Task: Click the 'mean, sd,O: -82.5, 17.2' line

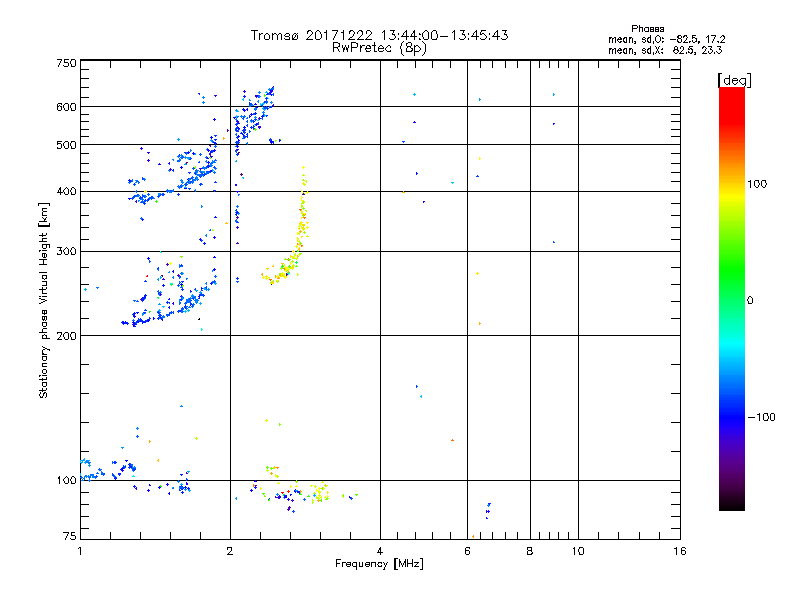Action: 666,39
